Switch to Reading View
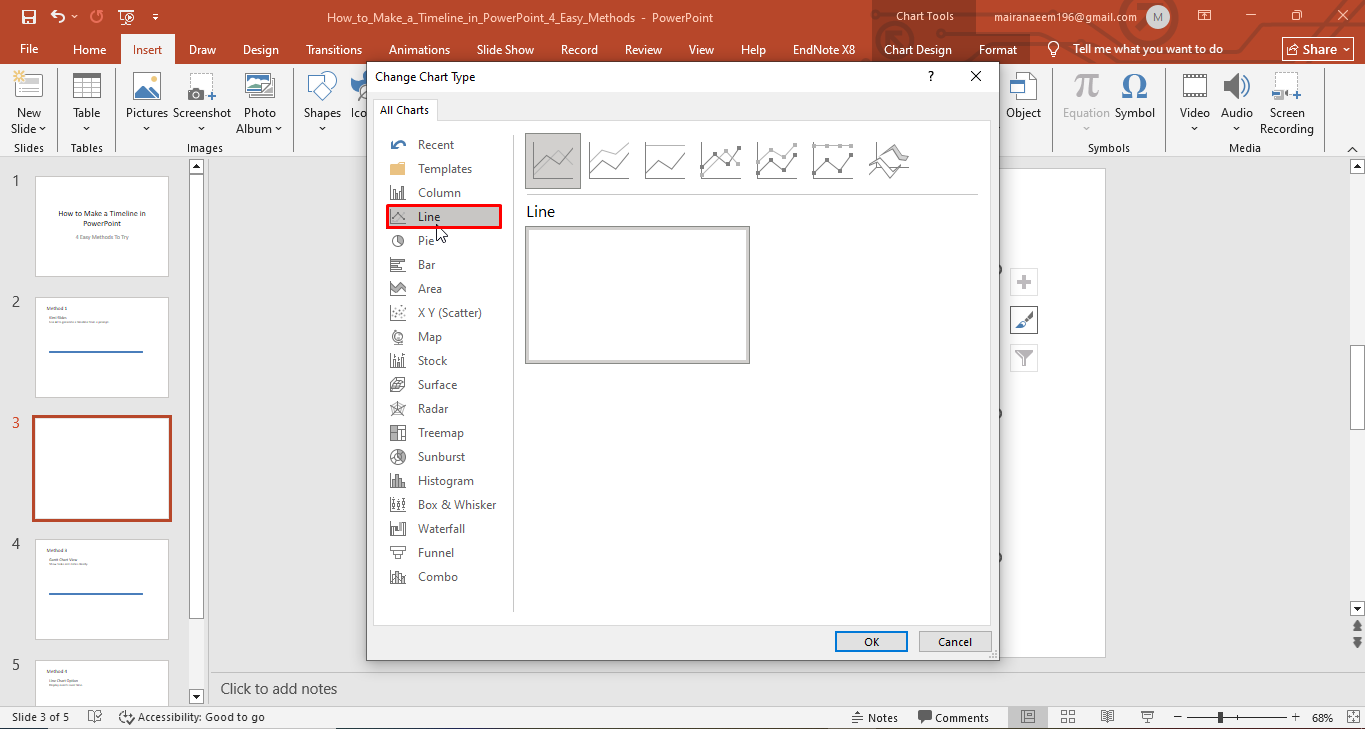 pyautogui.click(x=1107, y=717)
